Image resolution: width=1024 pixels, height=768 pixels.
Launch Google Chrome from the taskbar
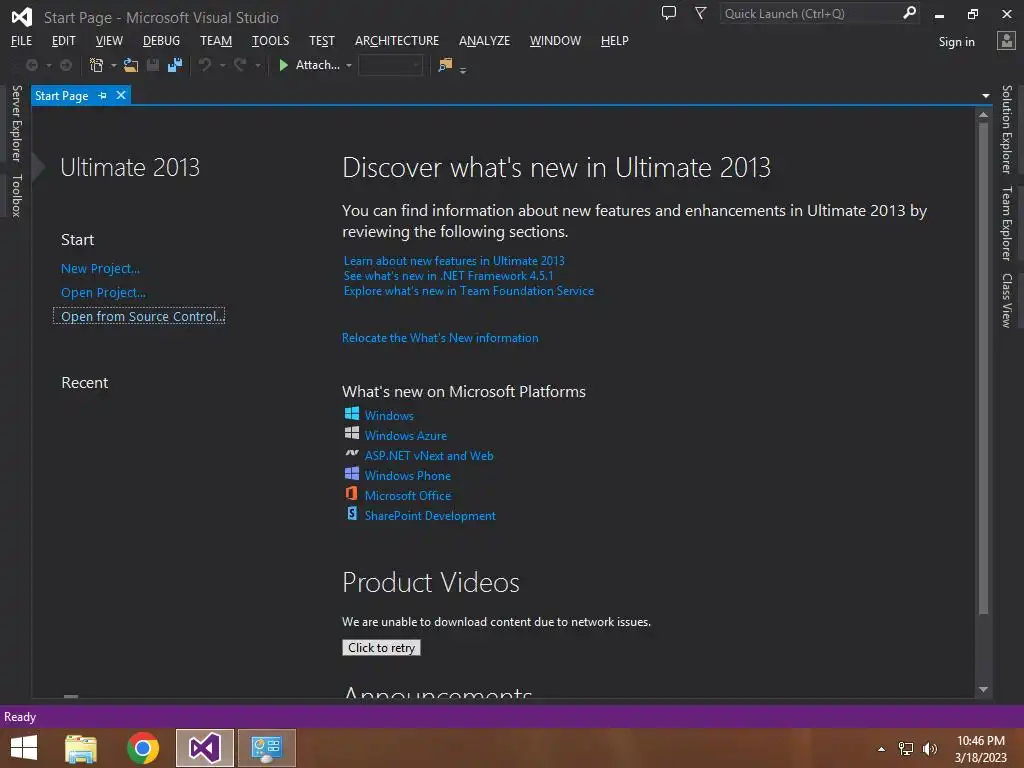tap(142, 748)
